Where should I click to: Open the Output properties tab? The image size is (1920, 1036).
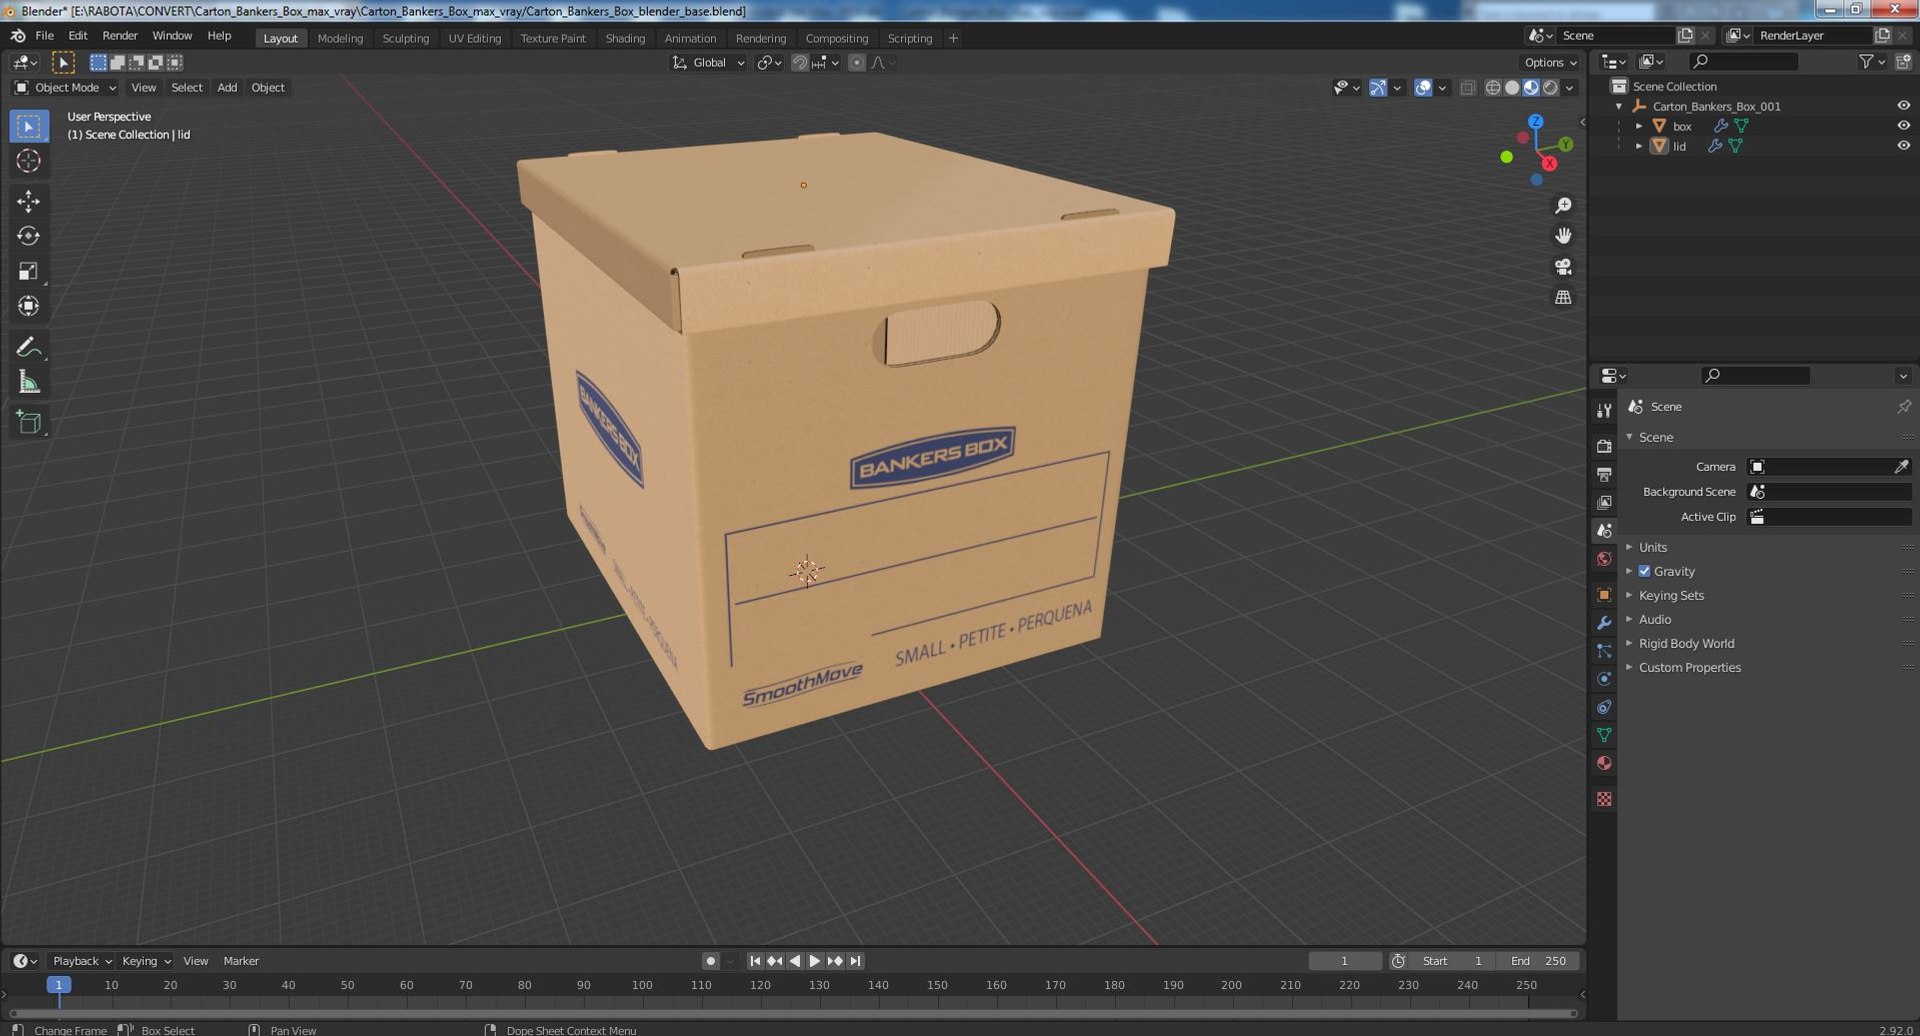pos(1604,474)
